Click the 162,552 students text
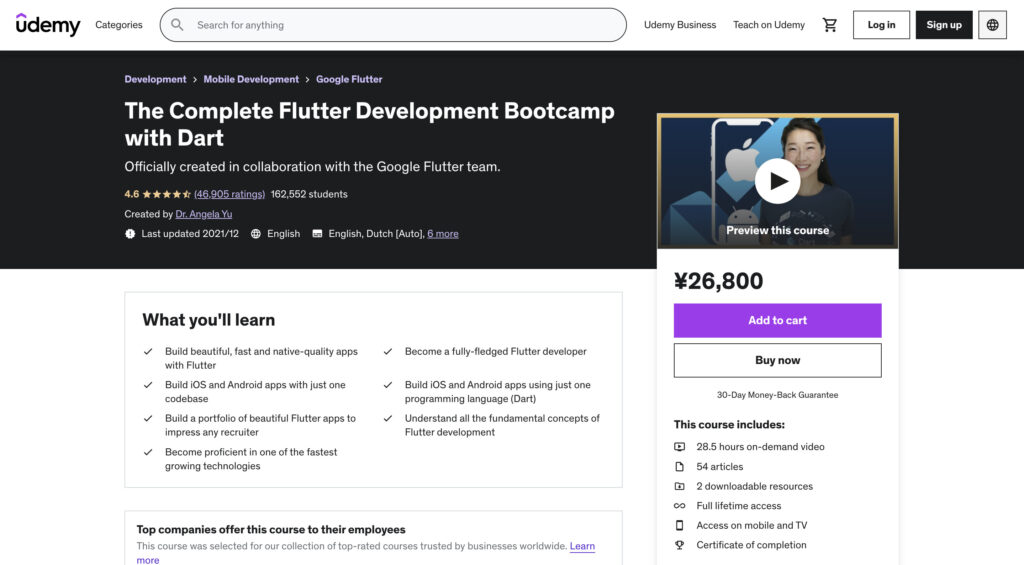 click(x=309, y=194)
